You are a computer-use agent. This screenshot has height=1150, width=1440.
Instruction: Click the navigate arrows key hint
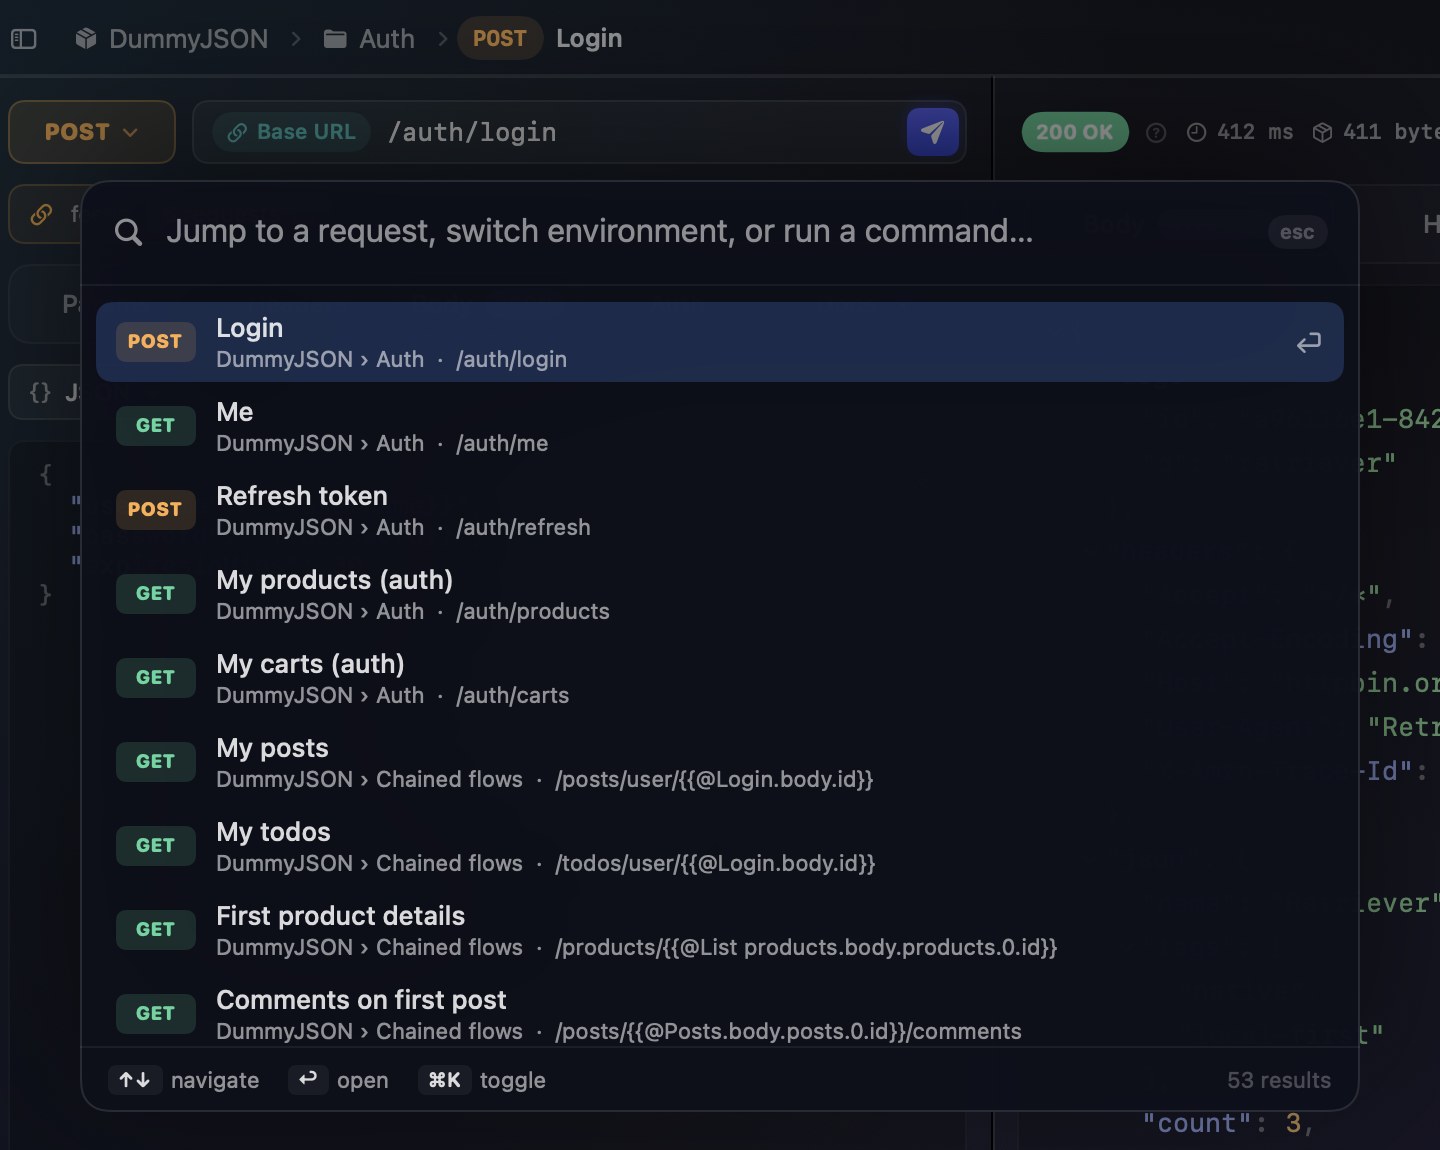(135, 1080)
